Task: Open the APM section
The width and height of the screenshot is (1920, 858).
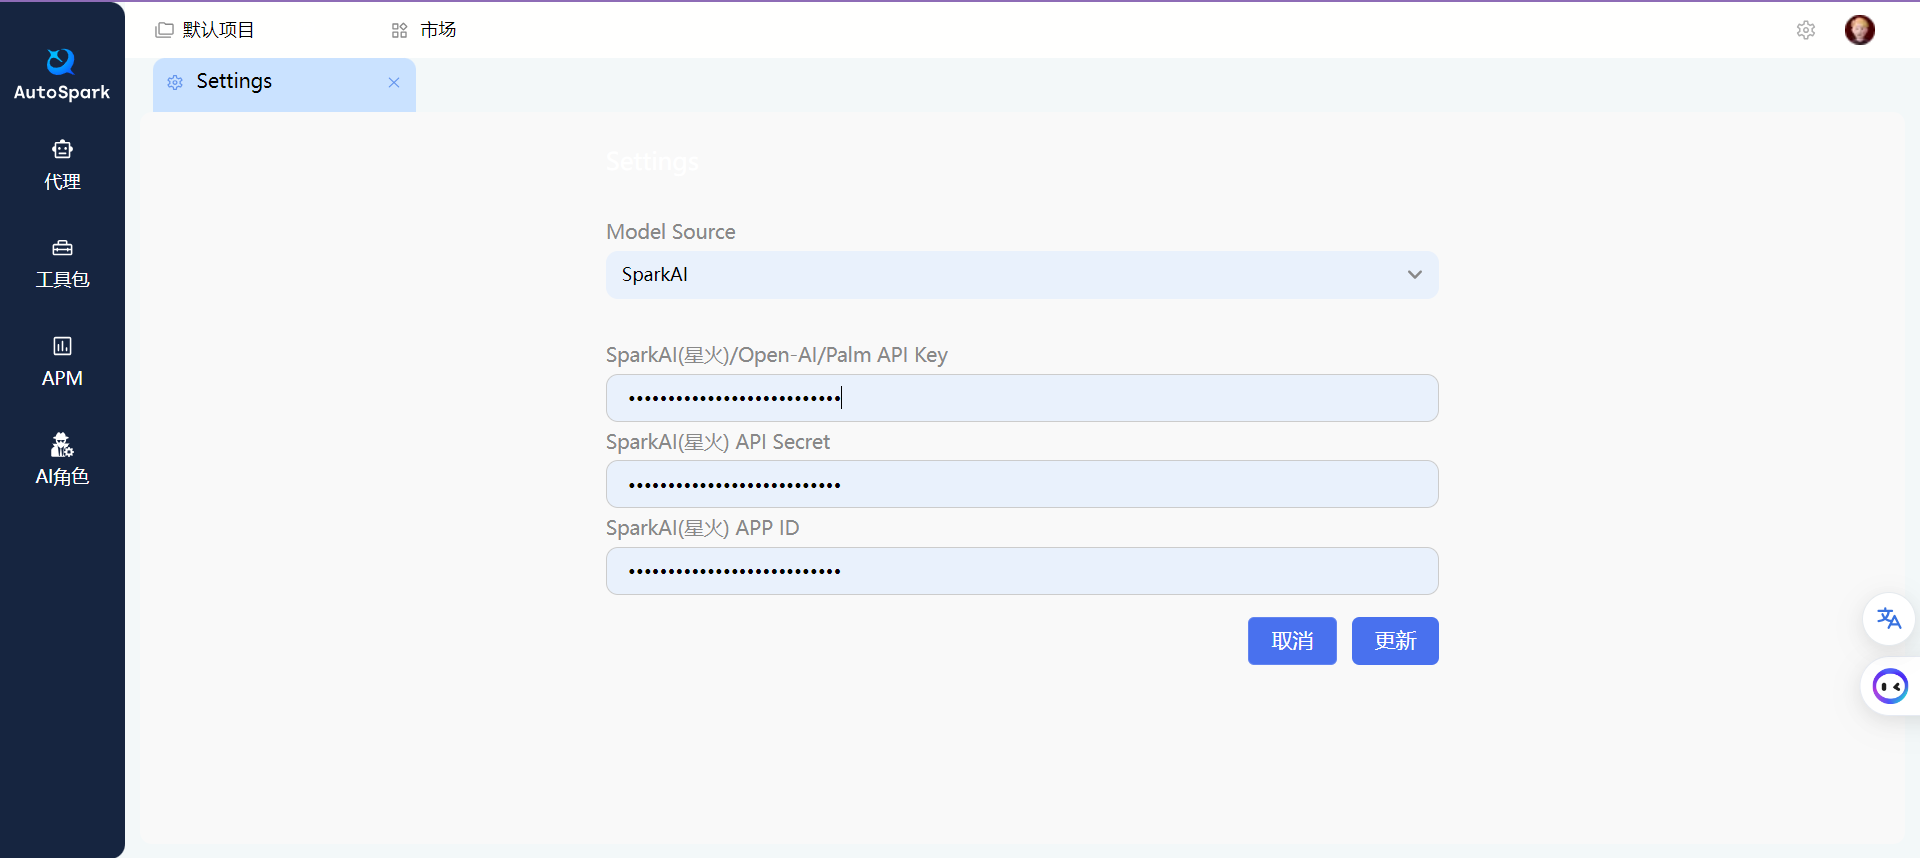Action: click(62, 362)
